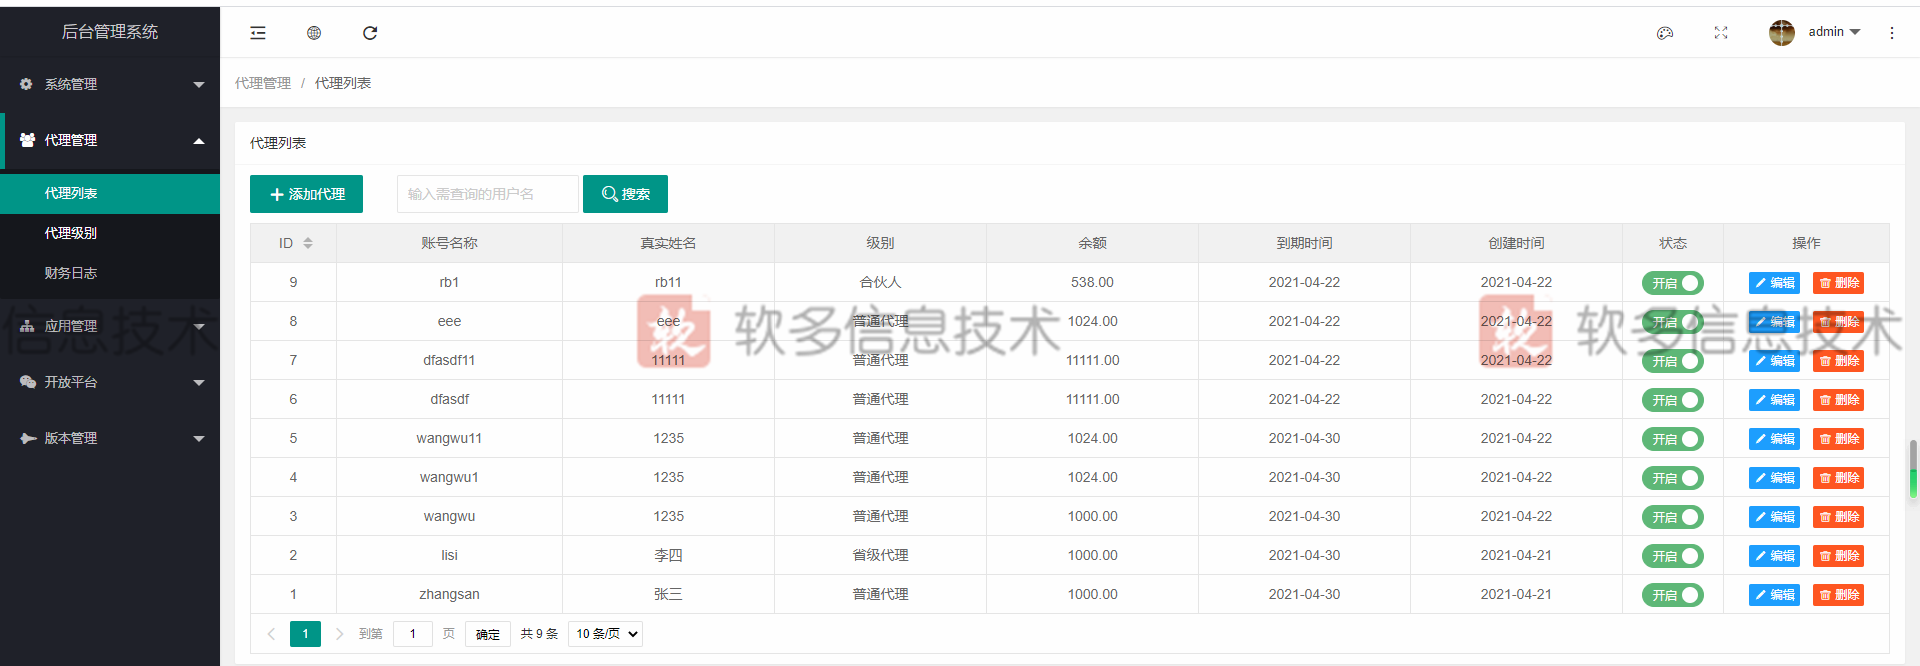The image size is (1920, 666).
Task: Open 财务日志 in the sidebar
Action: (x=71, y=273)
